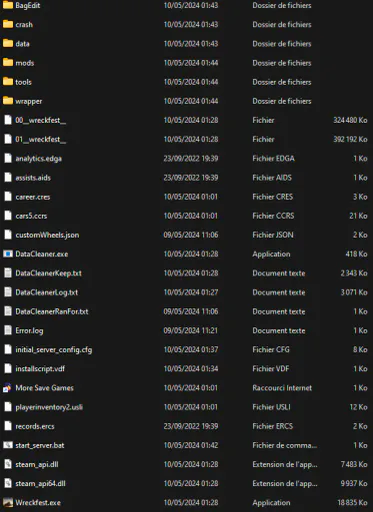The image size is (373, 512).
Task: Select the initial_server_config.cfg file icon
Action: [8, 350]
